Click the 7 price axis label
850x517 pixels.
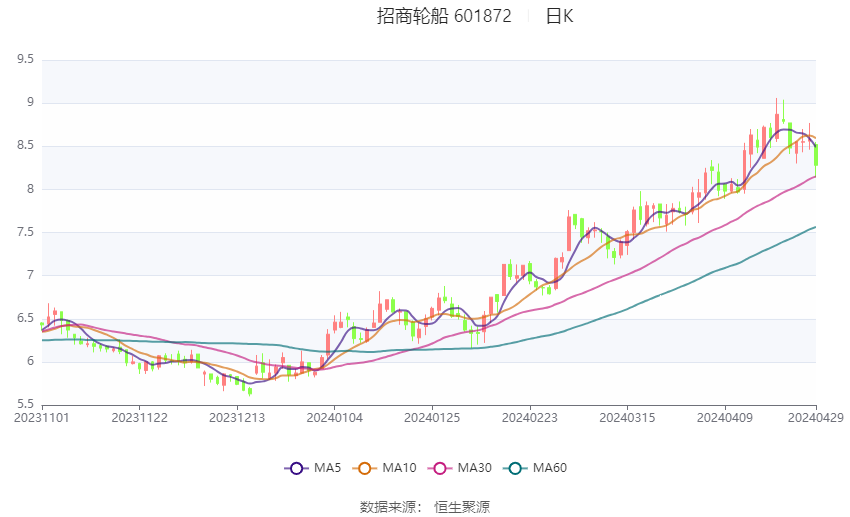pyautogui.click(x=30, y=275)
